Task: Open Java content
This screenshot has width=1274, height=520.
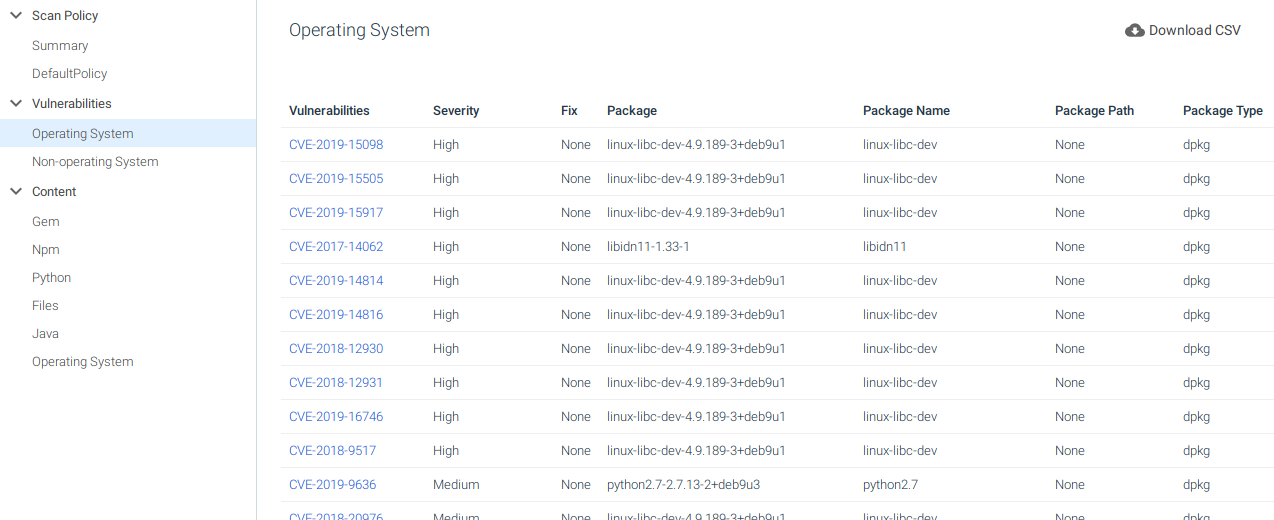Action: coord(45,334)
